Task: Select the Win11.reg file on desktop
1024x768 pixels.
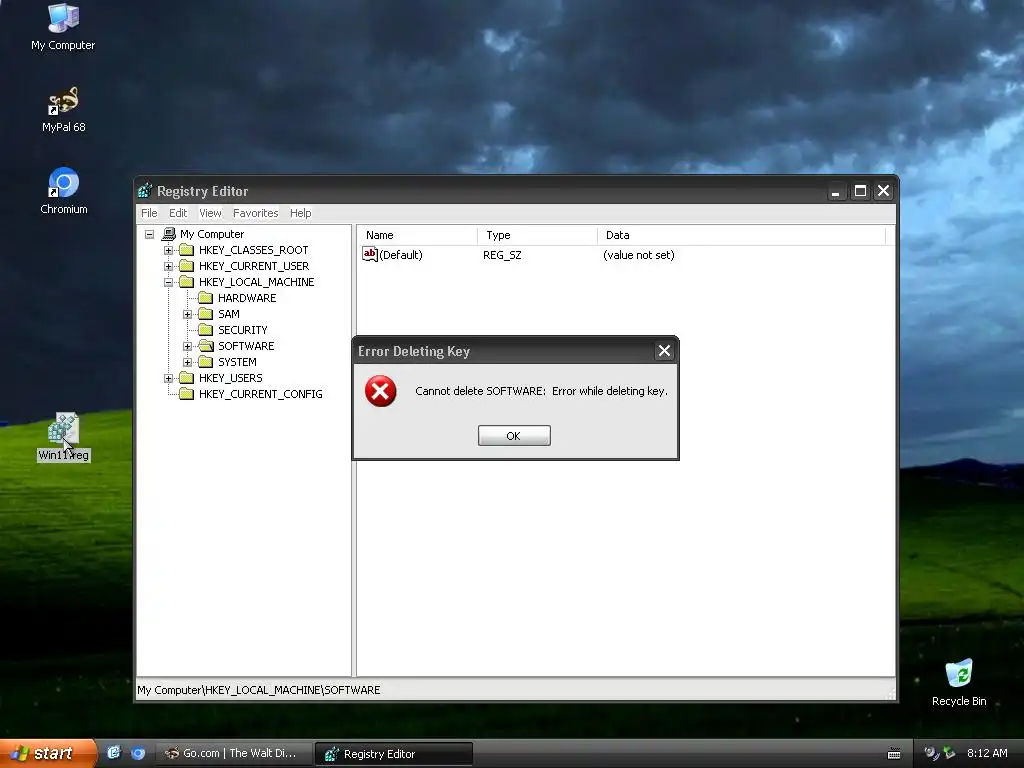Action: coord(63,437)
